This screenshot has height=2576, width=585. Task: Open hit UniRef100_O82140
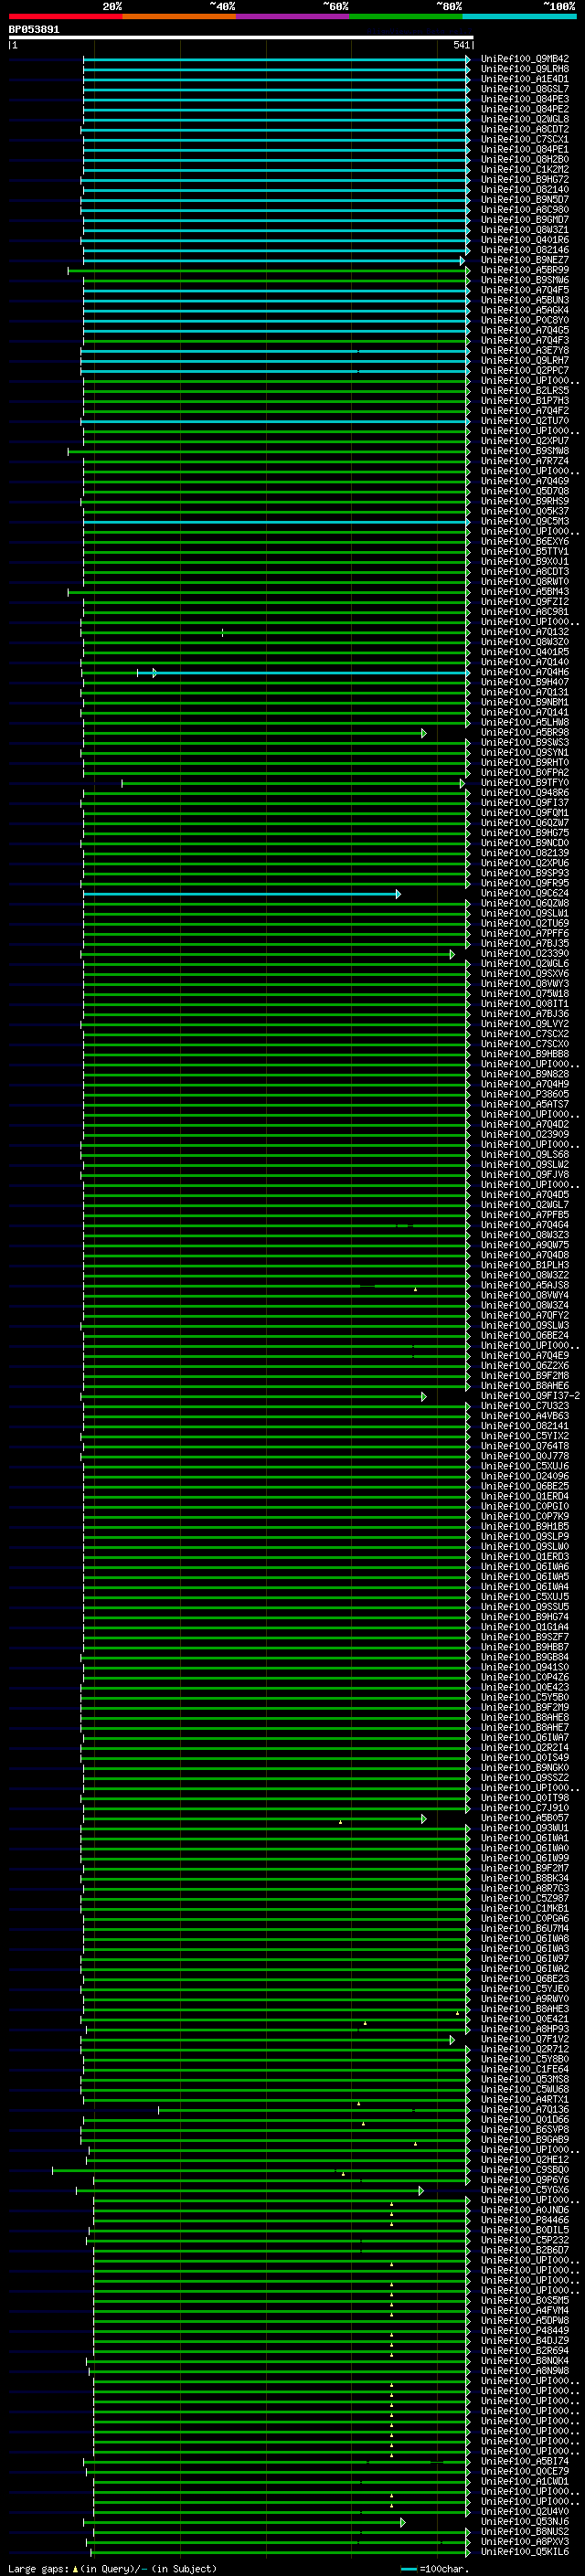(524, 189)
